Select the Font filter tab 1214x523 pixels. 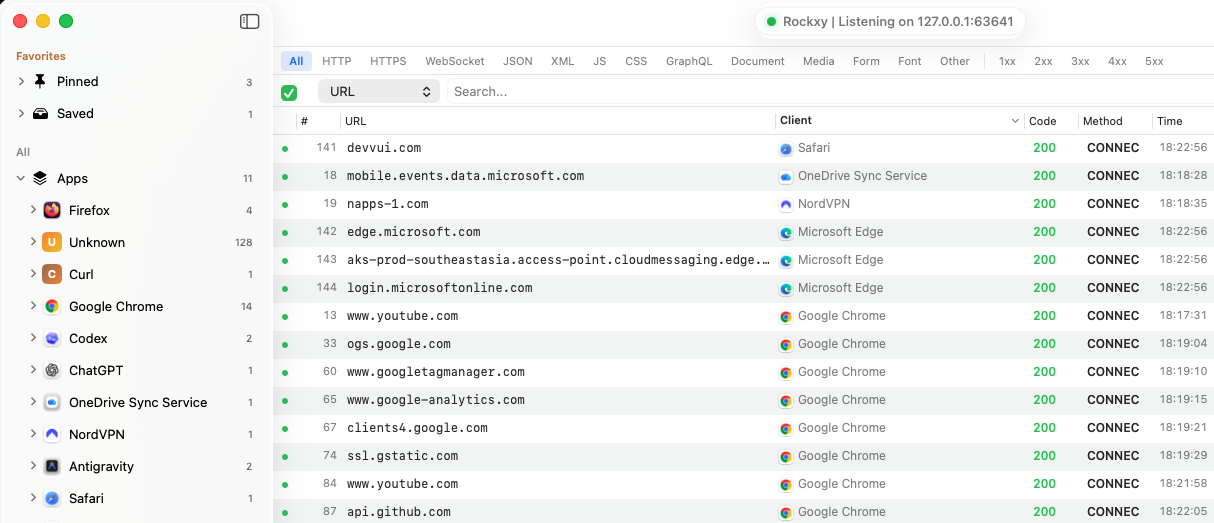point(910,61)
